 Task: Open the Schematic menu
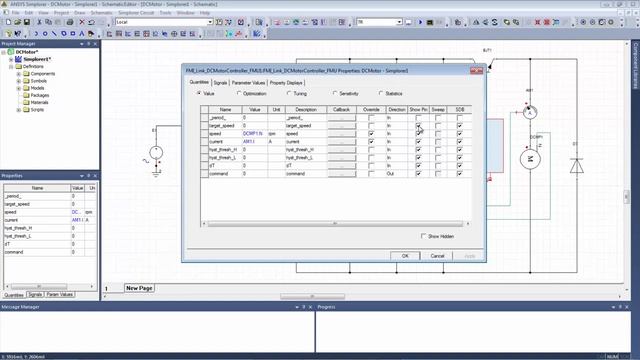(101, 13)
